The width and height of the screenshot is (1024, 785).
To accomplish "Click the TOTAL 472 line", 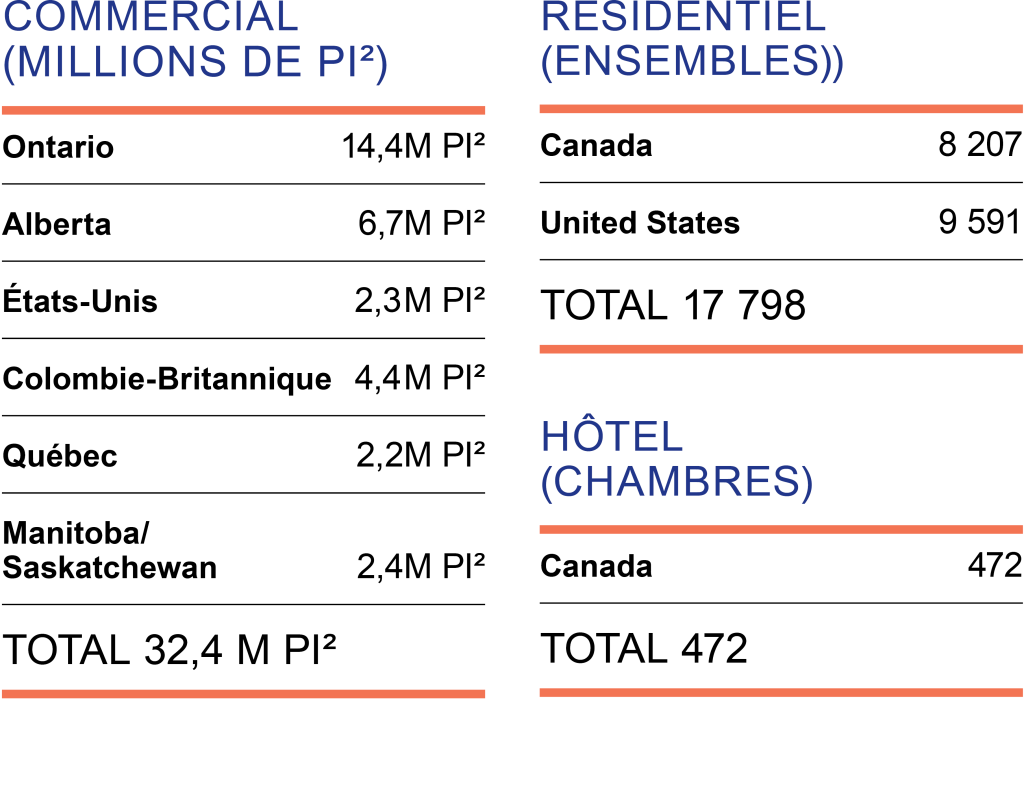I will [644, 649].
